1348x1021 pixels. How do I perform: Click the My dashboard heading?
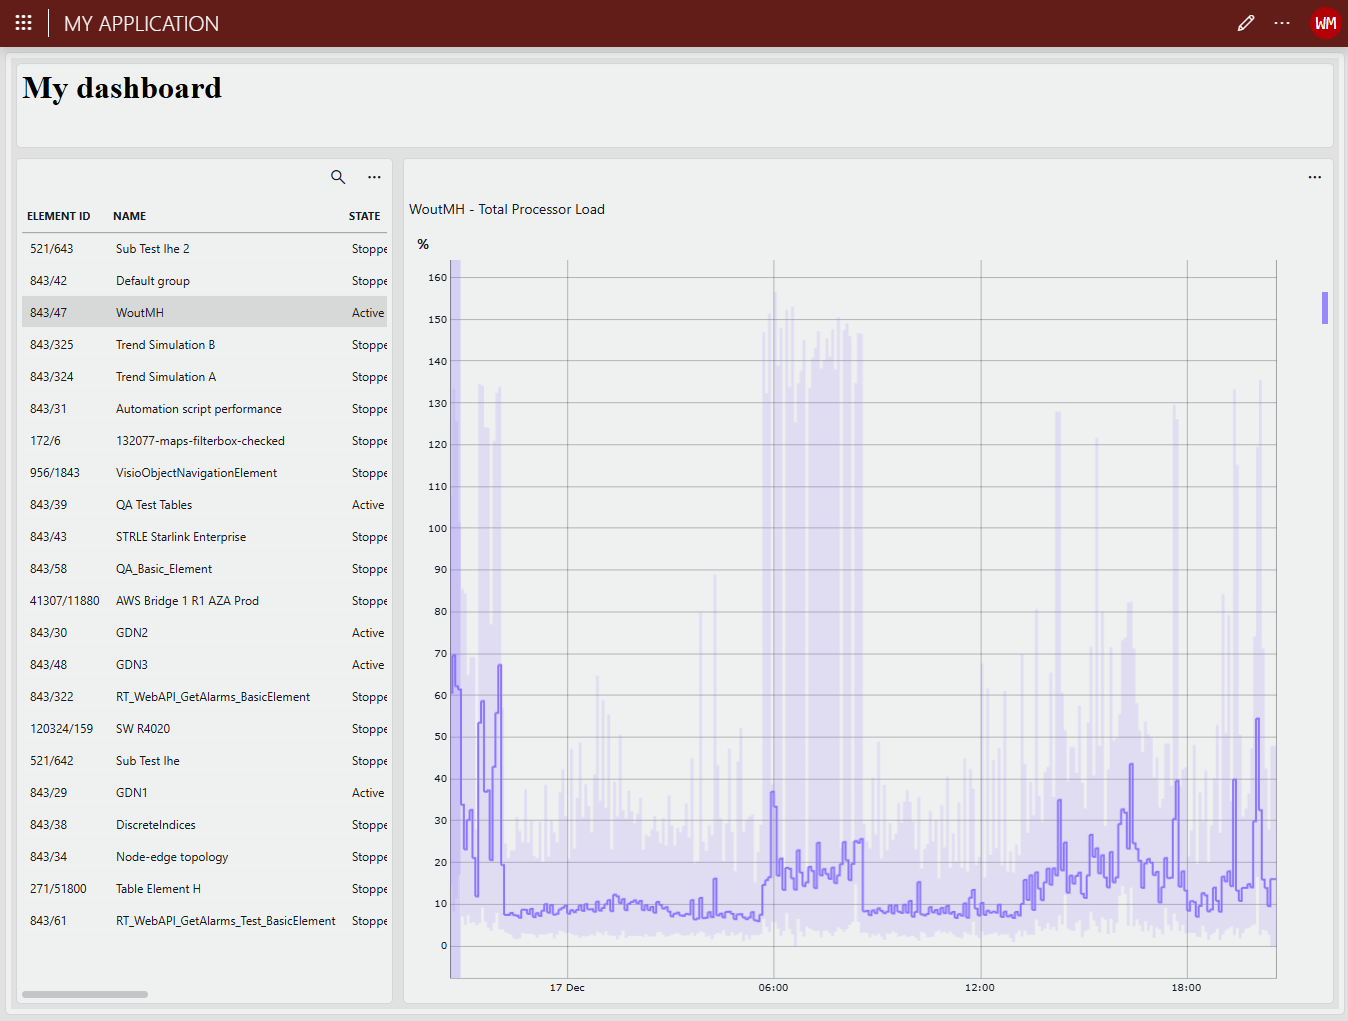click(122, 88)
